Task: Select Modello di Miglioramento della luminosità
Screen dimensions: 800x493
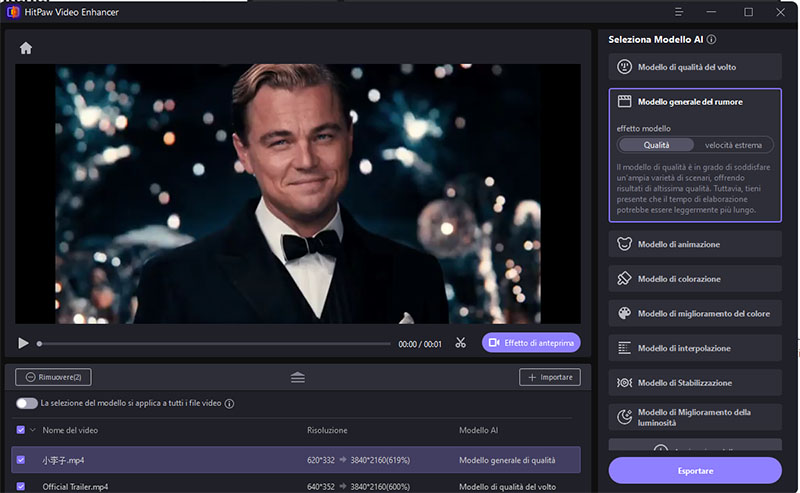Action: point(695,417)
